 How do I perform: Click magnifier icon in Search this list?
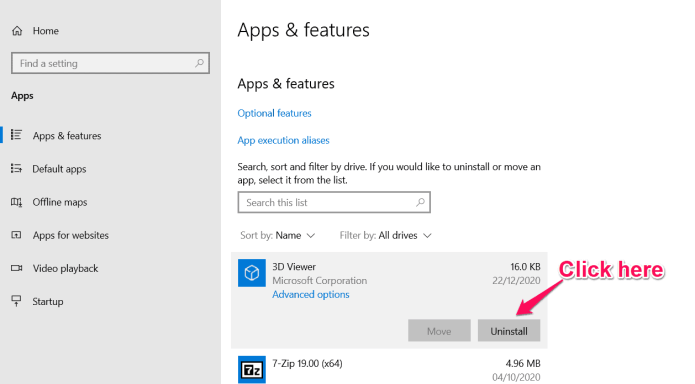(x=420, y=202)
